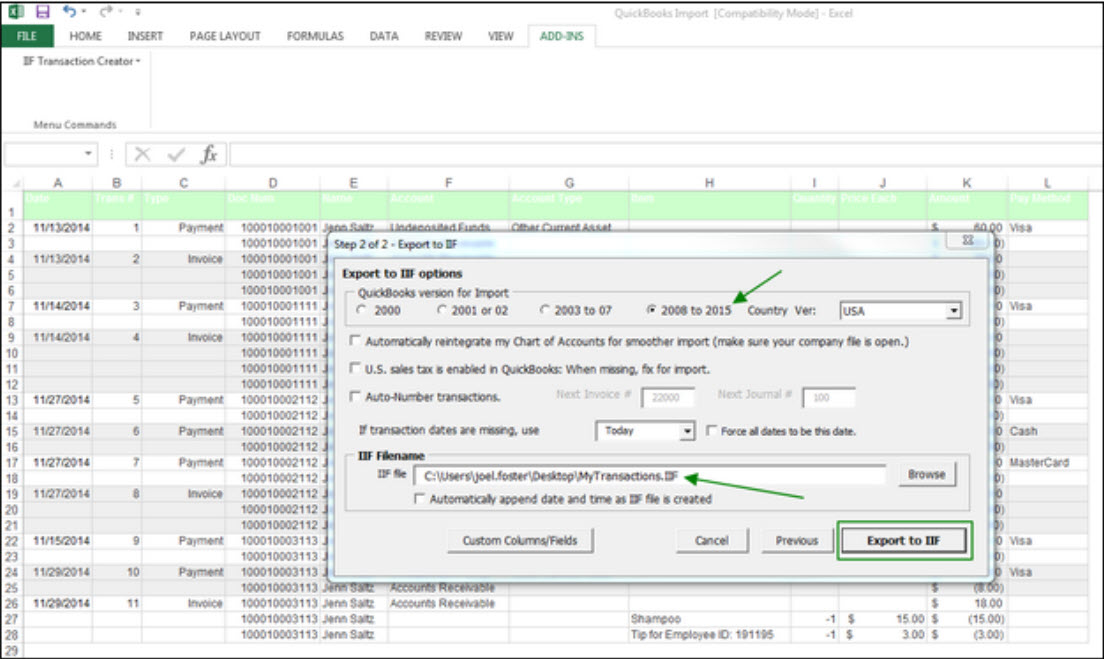This screenshot has width=1104, height=659.
Task: Click the IIF file path field
Action: 649,476
